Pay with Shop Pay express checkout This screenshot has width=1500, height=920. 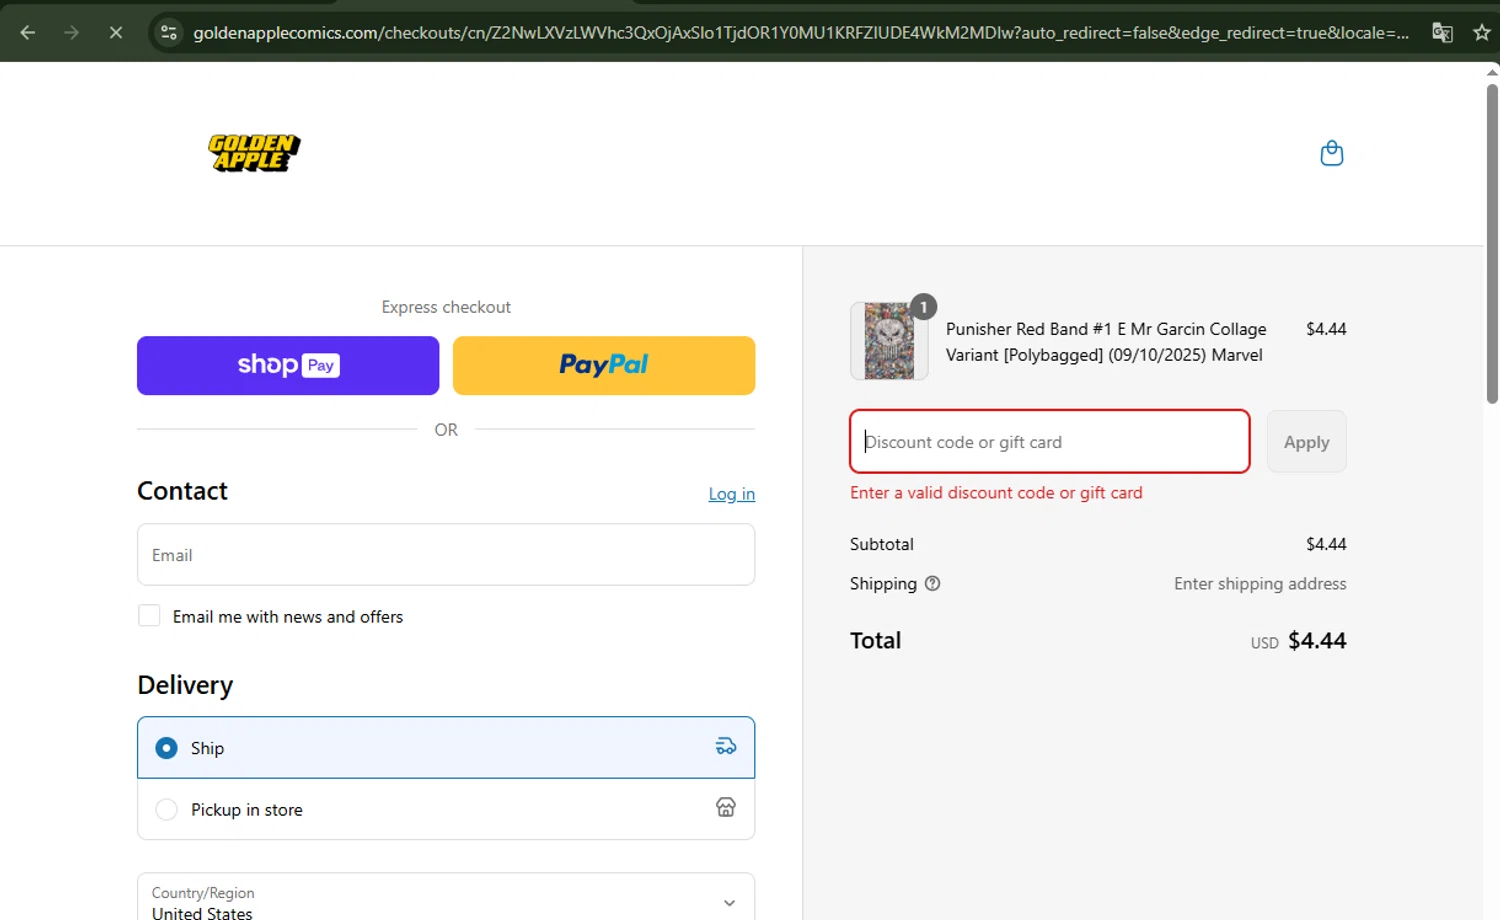[x=288, y=365]
